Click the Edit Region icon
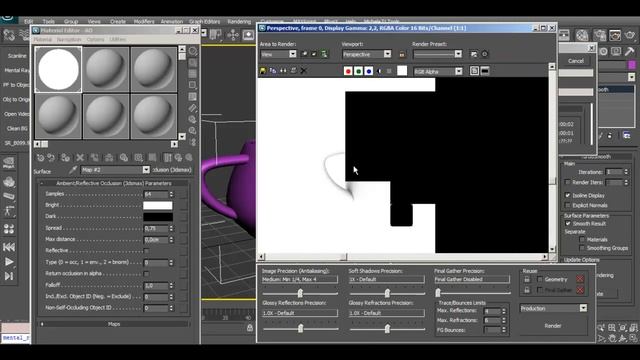The height and width of the screenshot is (360, 640). [x=304, y=54]
